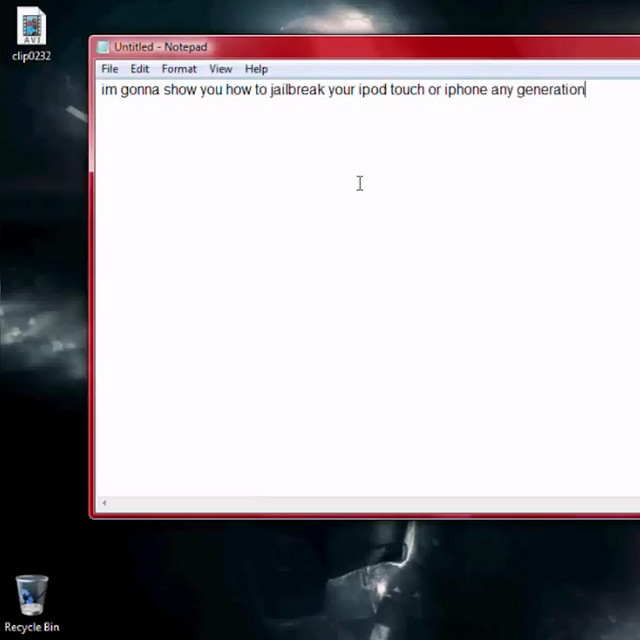Select the clip0232 AVI desktop icon

[31, 34]
